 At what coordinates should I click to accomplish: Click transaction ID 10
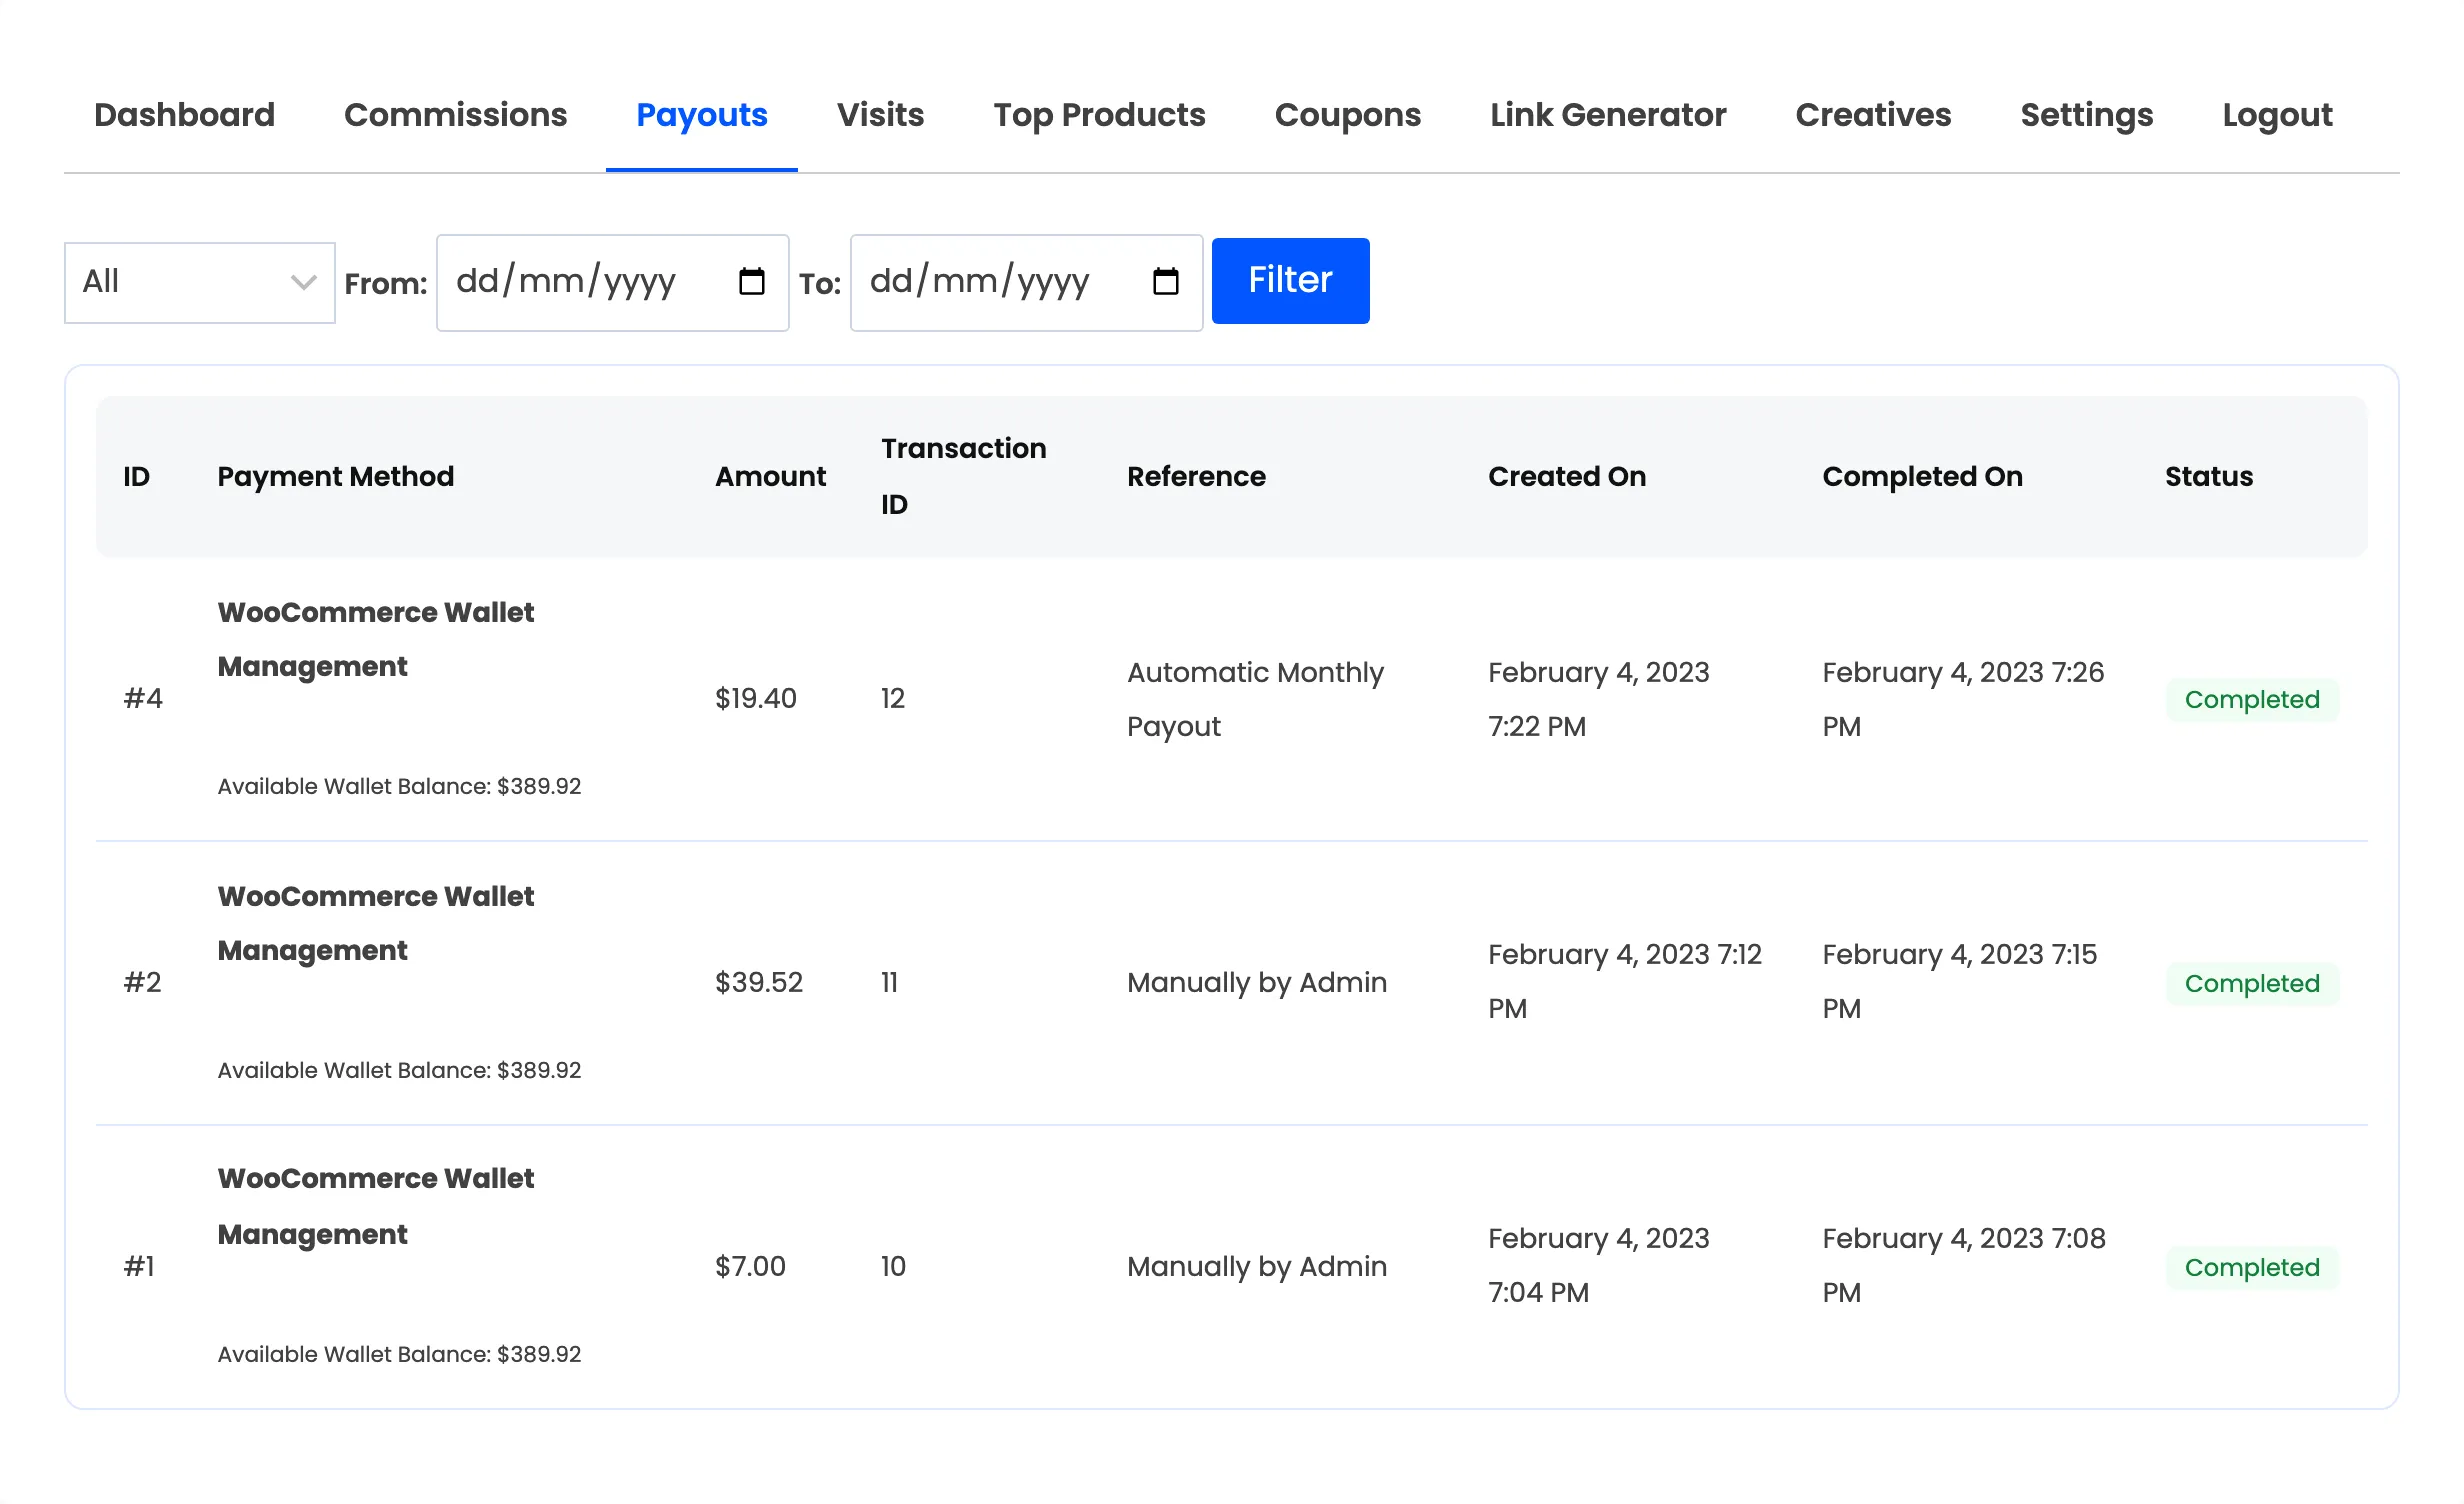point(893,1266)
